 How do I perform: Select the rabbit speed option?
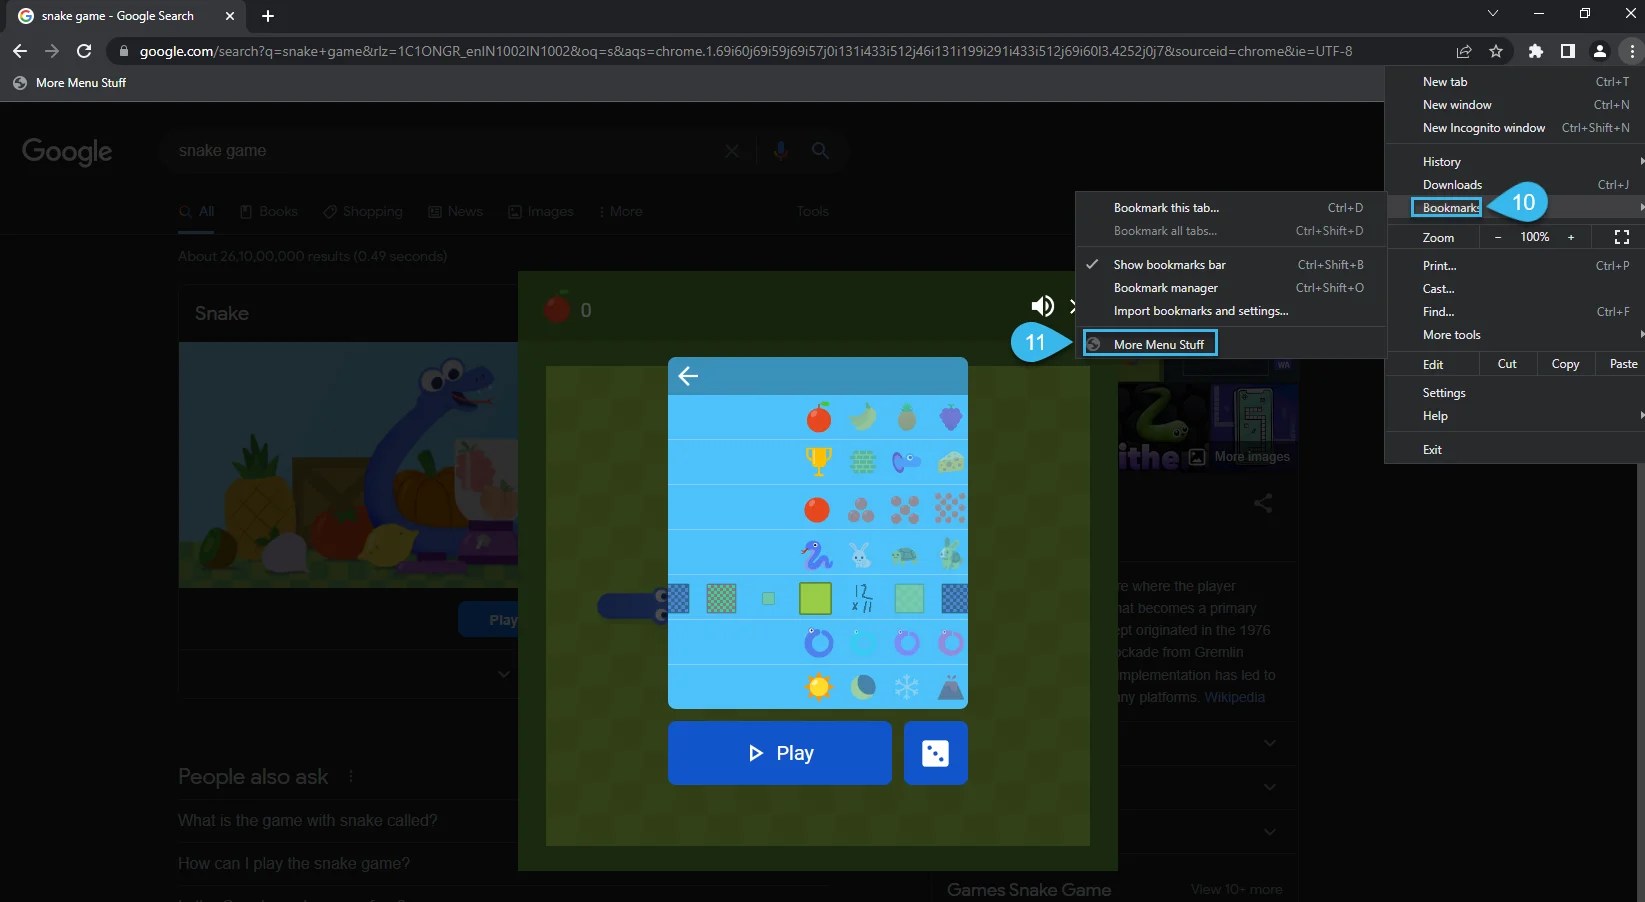pos(862,554)
